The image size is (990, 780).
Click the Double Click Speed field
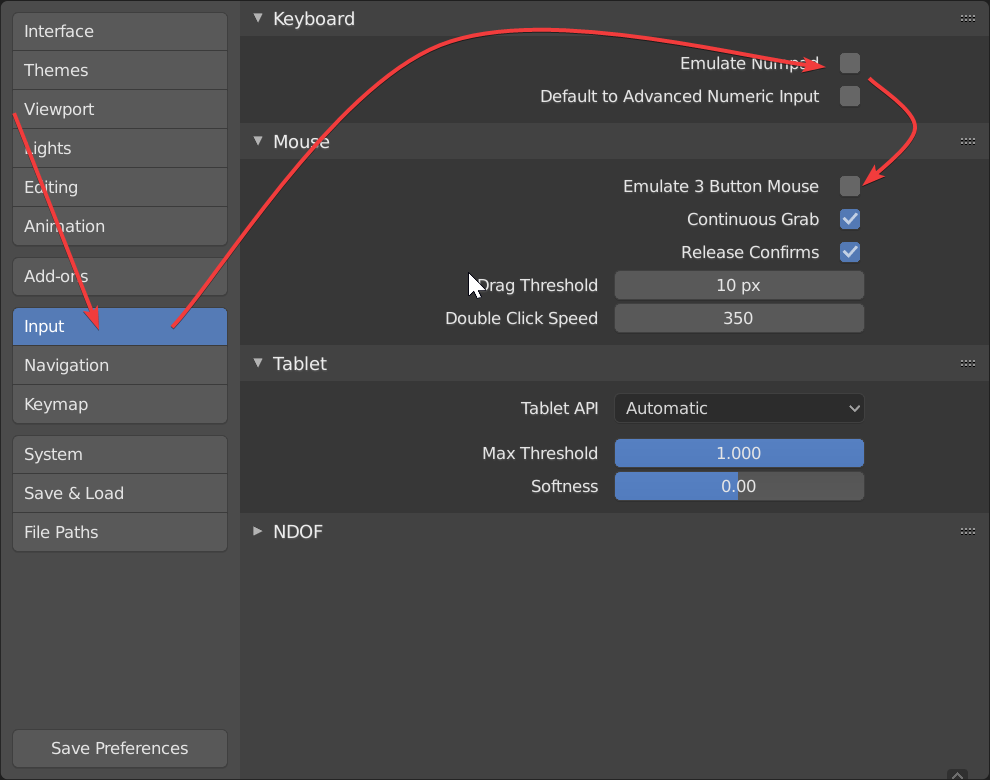[x=739, y=318]
